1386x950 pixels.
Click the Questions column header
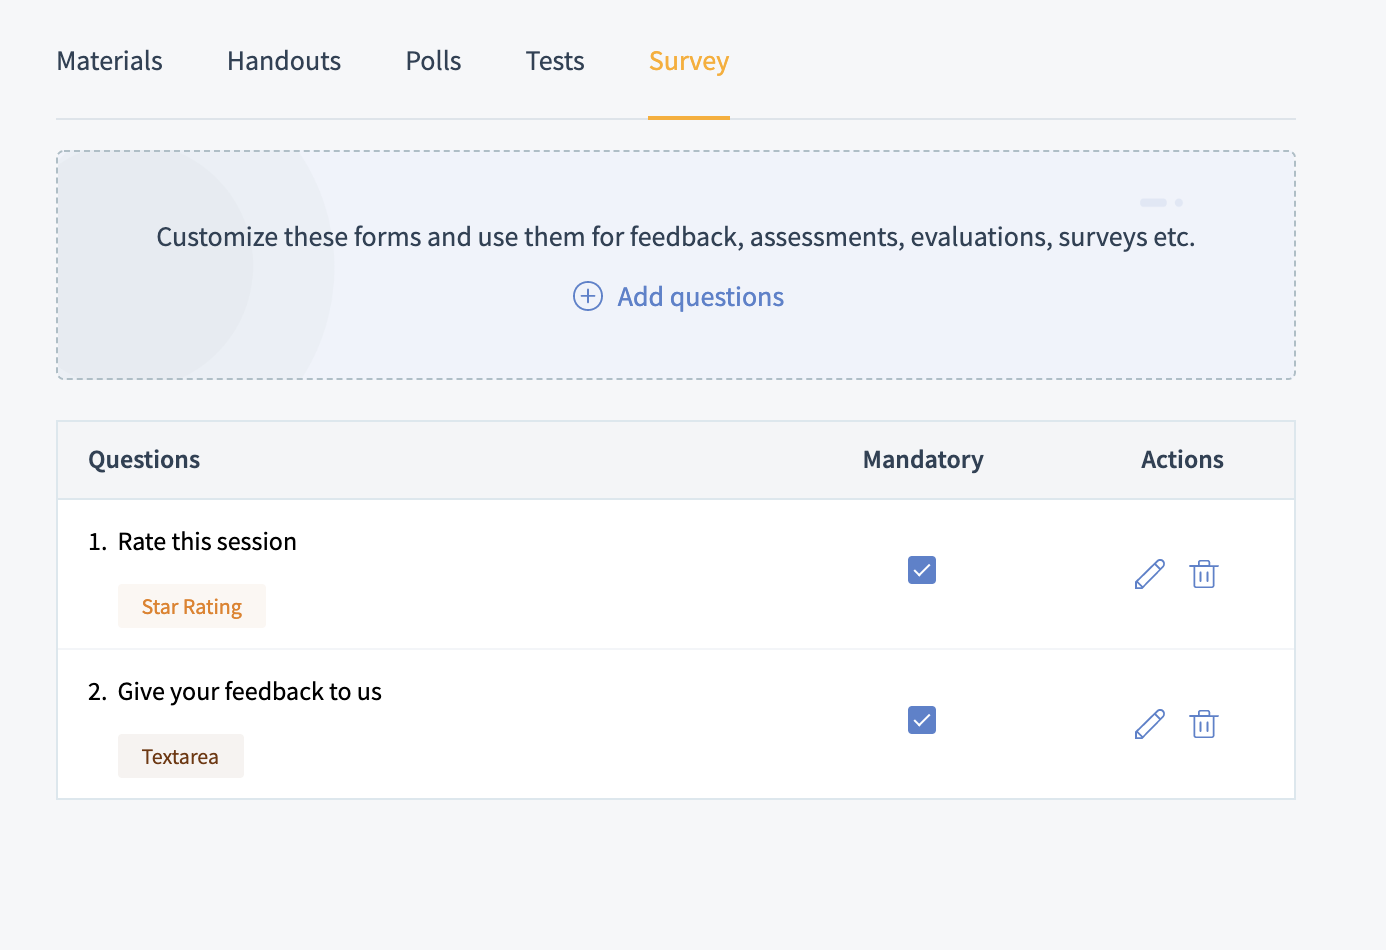pyautogui.click(x=144, y=460)
